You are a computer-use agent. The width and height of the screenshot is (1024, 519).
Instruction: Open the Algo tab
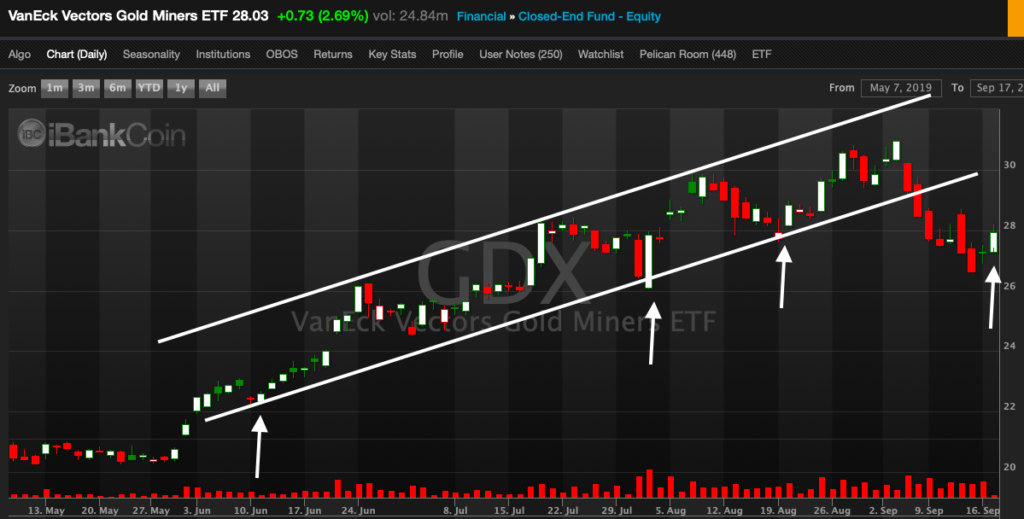19,54
